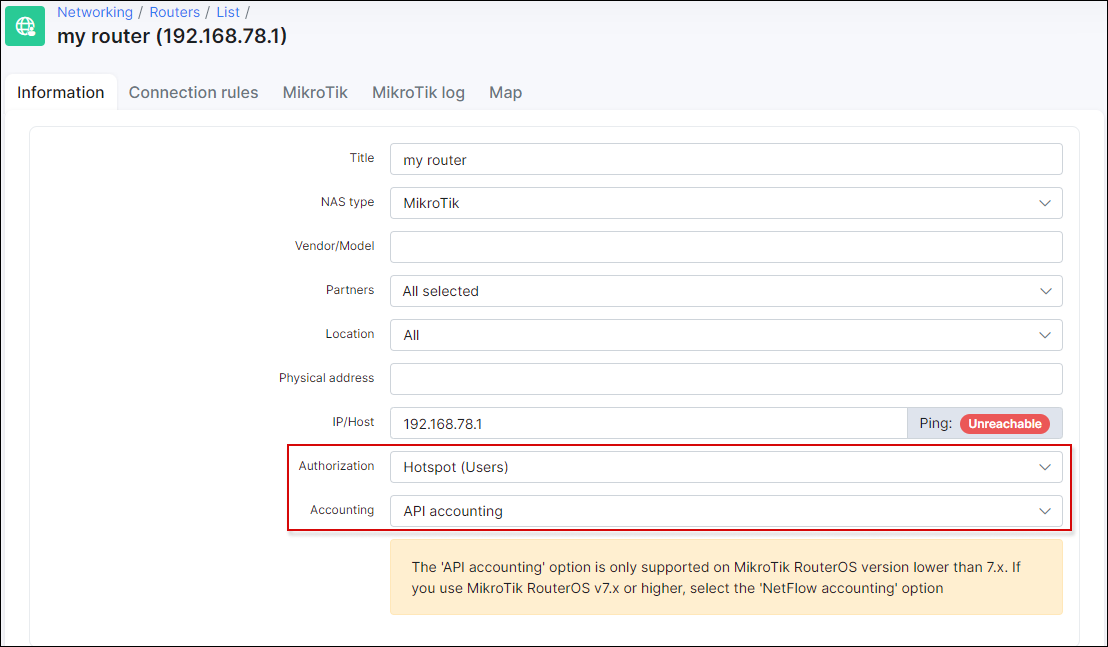Viewport: 1108px width, 647px height.
Task: Open the Networking breadcrumb link
Action: click(95, 12)
